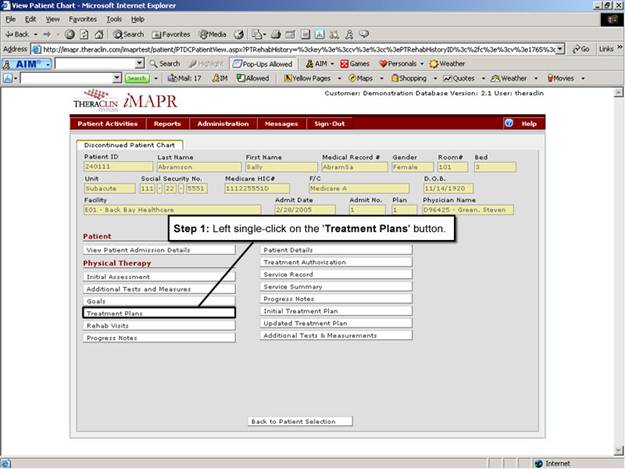
Task: Open the Favorites menu
Action: 82,19
